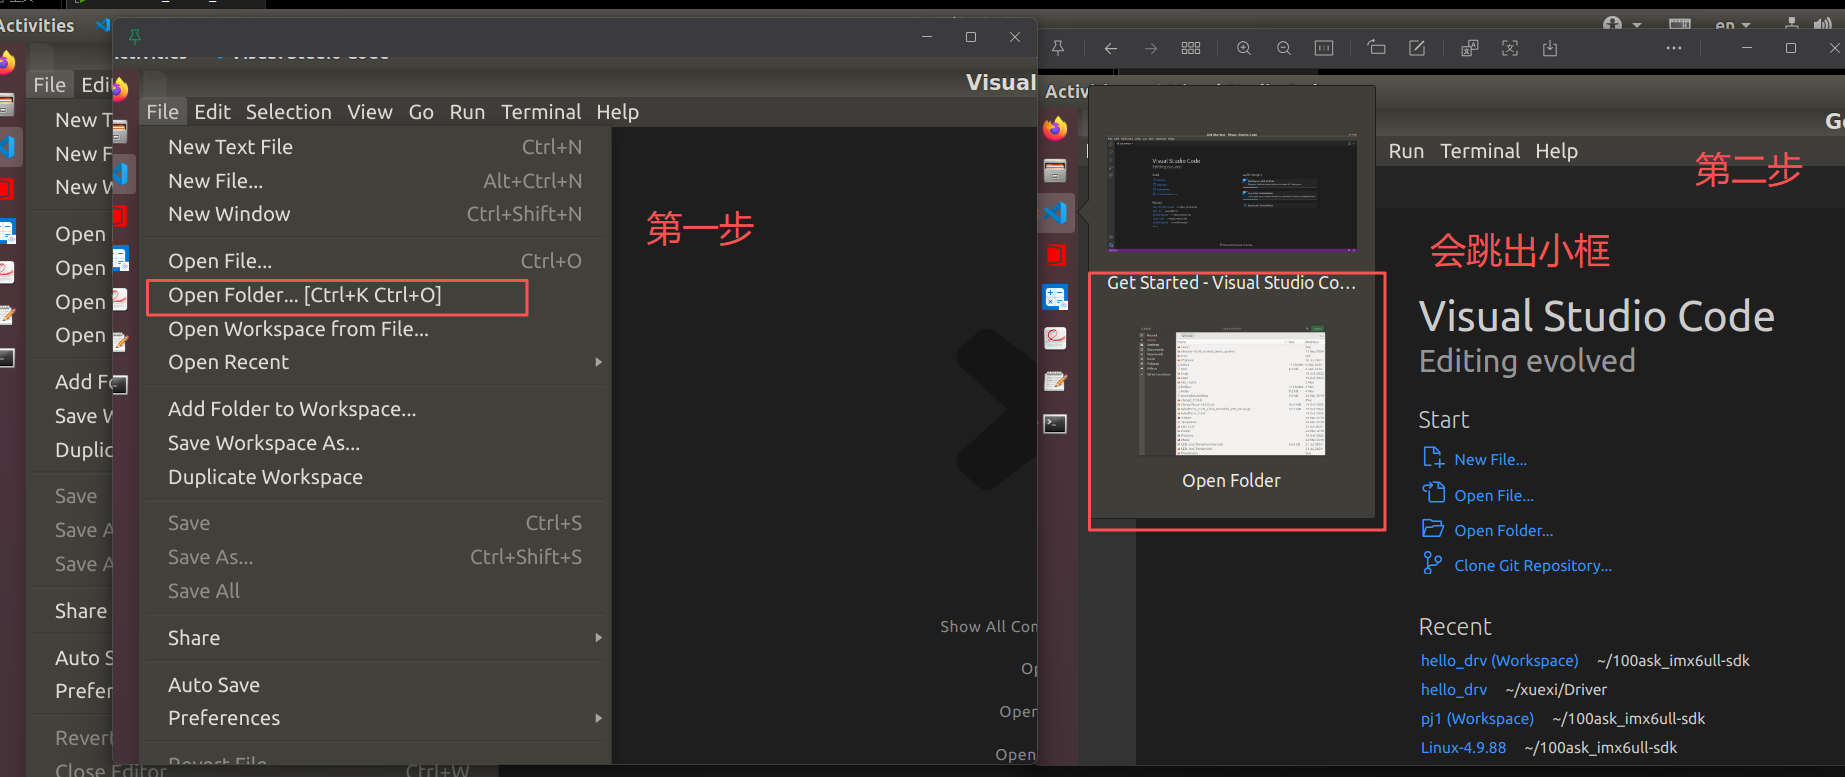
Task: Go to next image with forward arrow
Action: 1151,48
